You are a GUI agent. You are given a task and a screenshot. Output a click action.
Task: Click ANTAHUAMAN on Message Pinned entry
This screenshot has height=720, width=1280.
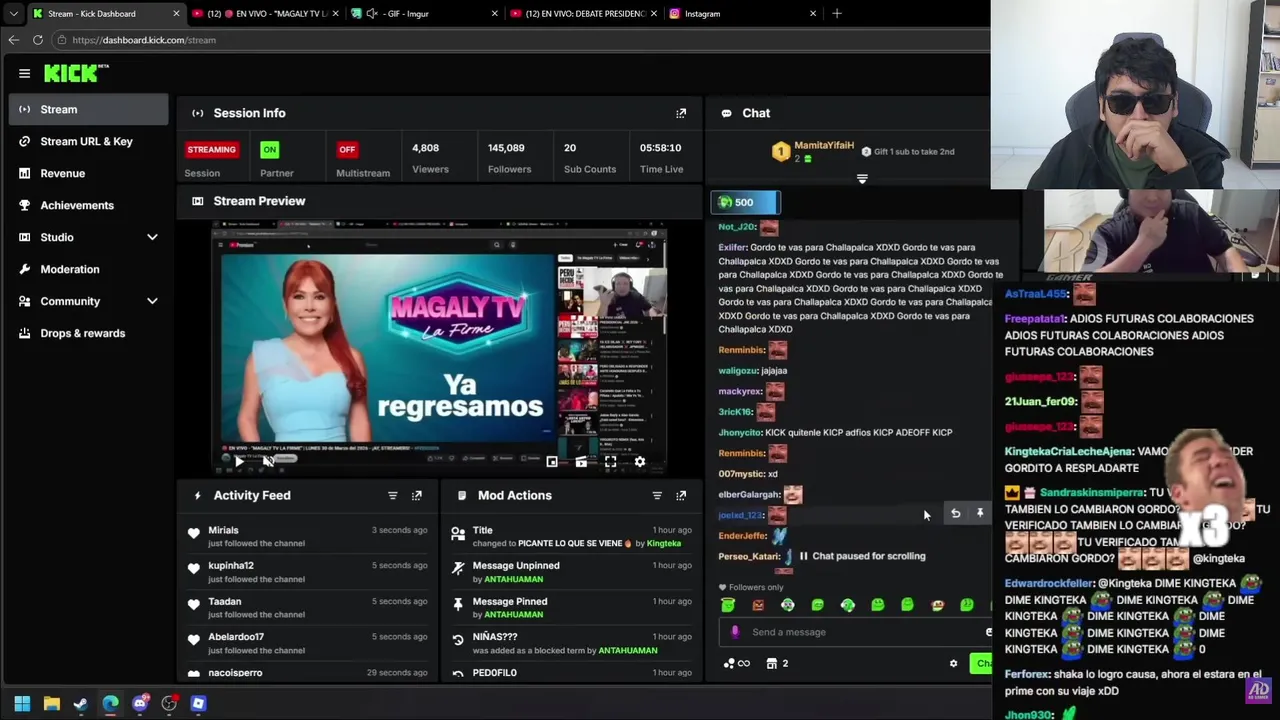(513, 615)
